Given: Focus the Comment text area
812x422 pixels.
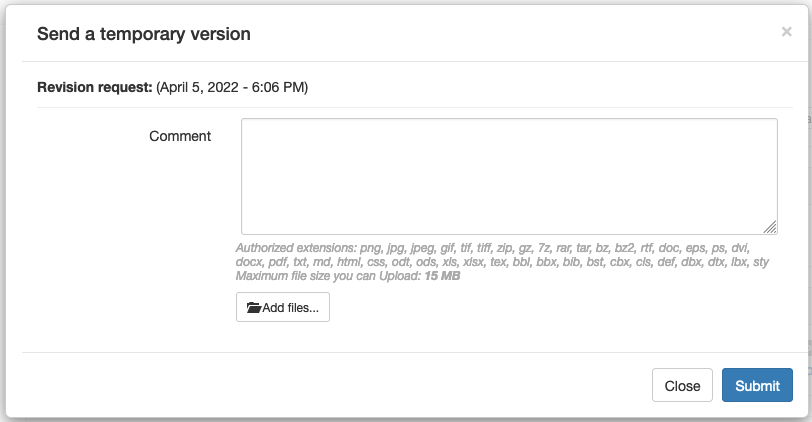Looking at the screenshot, I should pos(509,176).
